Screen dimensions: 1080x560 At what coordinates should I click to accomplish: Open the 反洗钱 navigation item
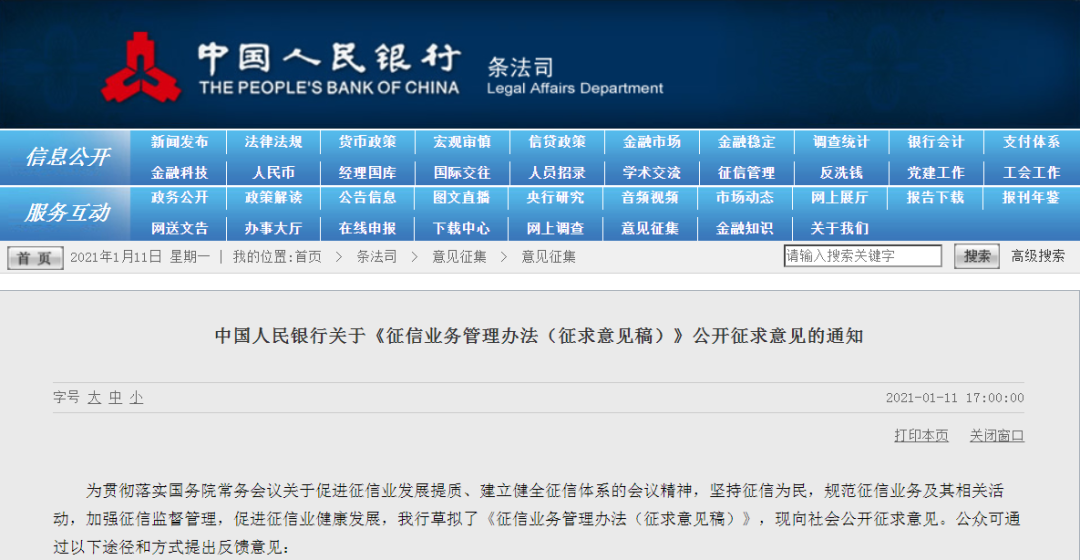(841, 173)
